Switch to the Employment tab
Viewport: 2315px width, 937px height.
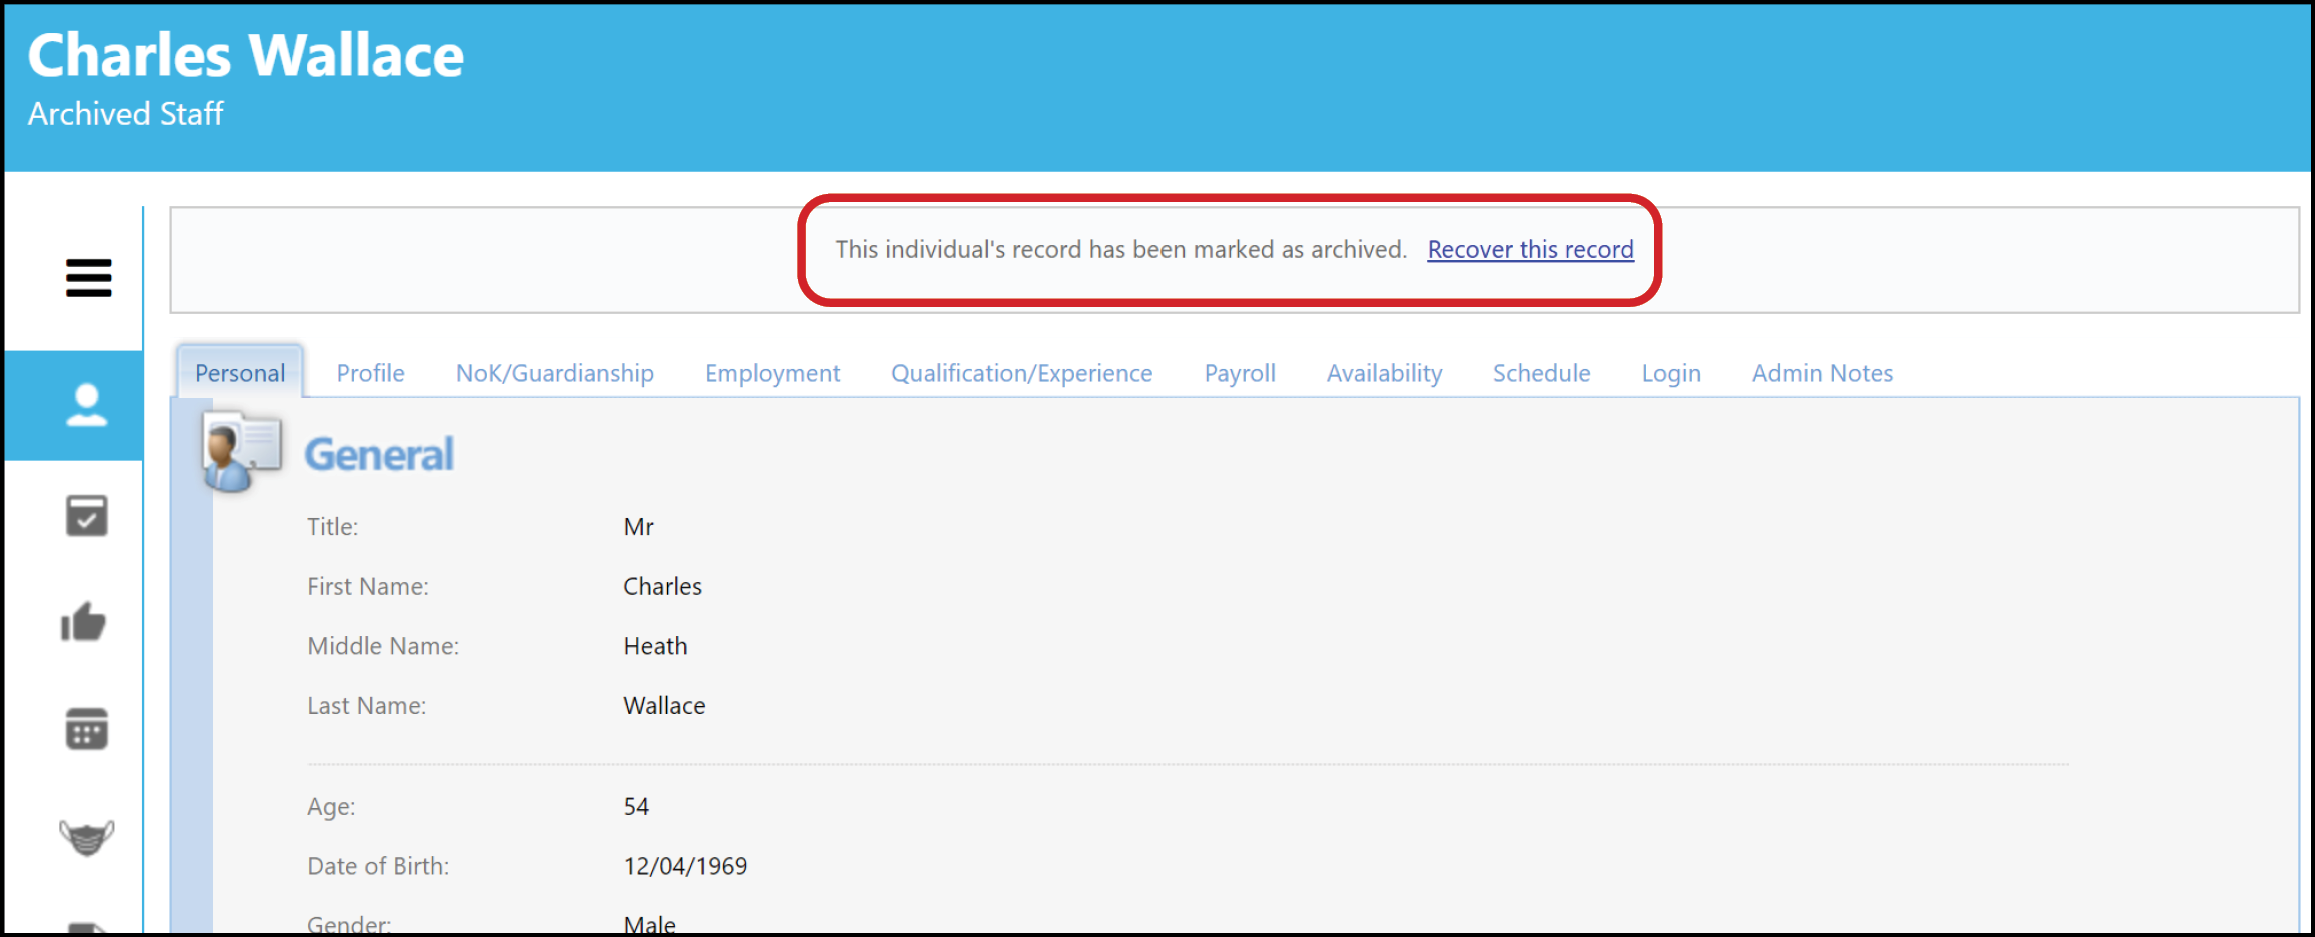[x=772, y=372]
